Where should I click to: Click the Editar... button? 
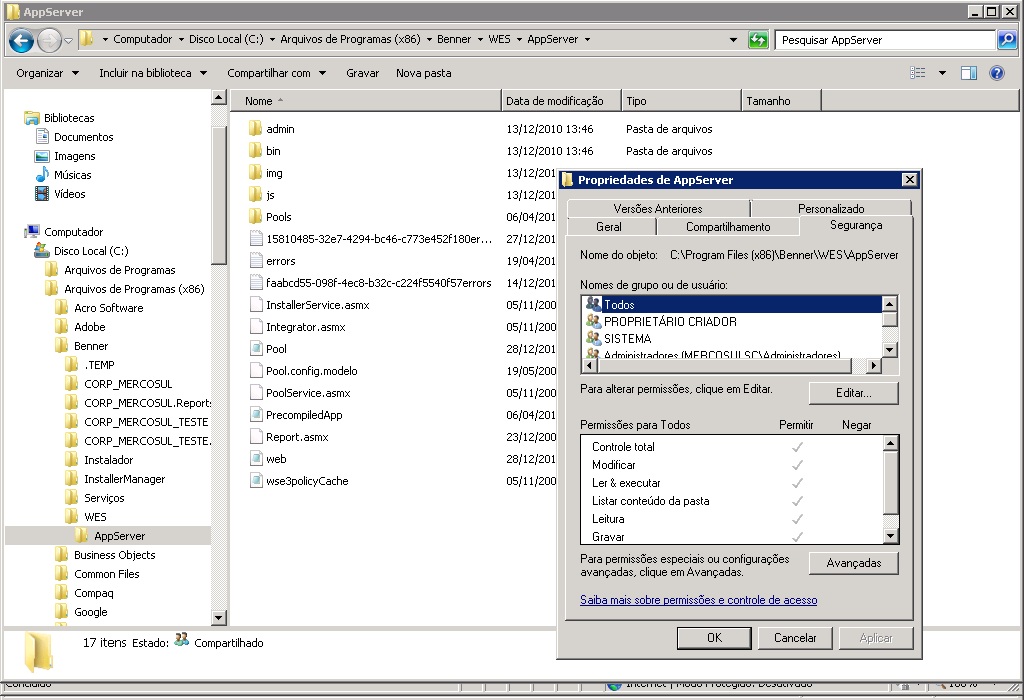coord(853,393)
